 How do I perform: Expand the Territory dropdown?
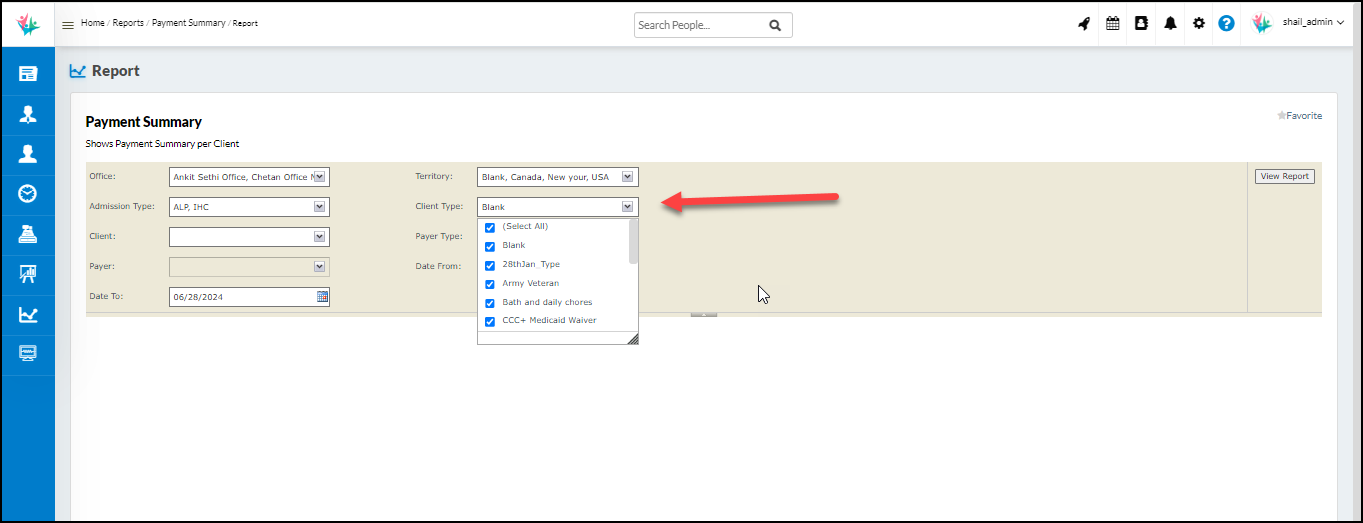coord(628,177)
